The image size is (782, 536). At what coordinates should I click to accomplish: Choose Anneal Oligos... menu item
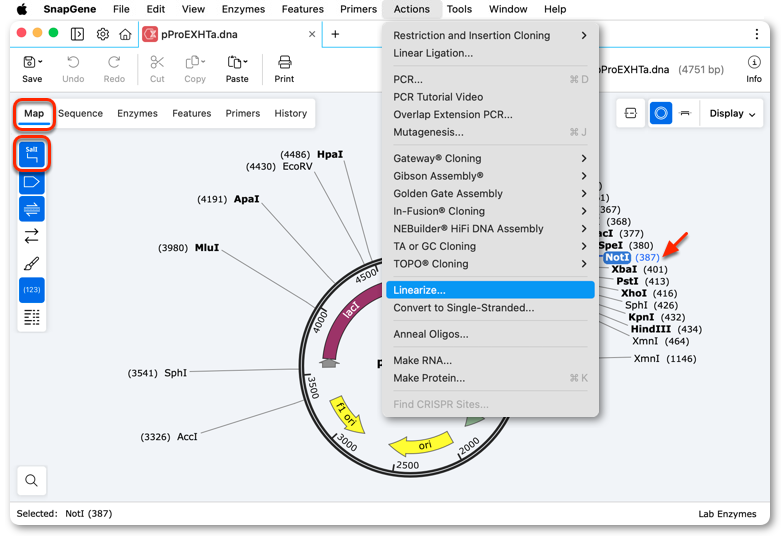click(x=490, y=334)
